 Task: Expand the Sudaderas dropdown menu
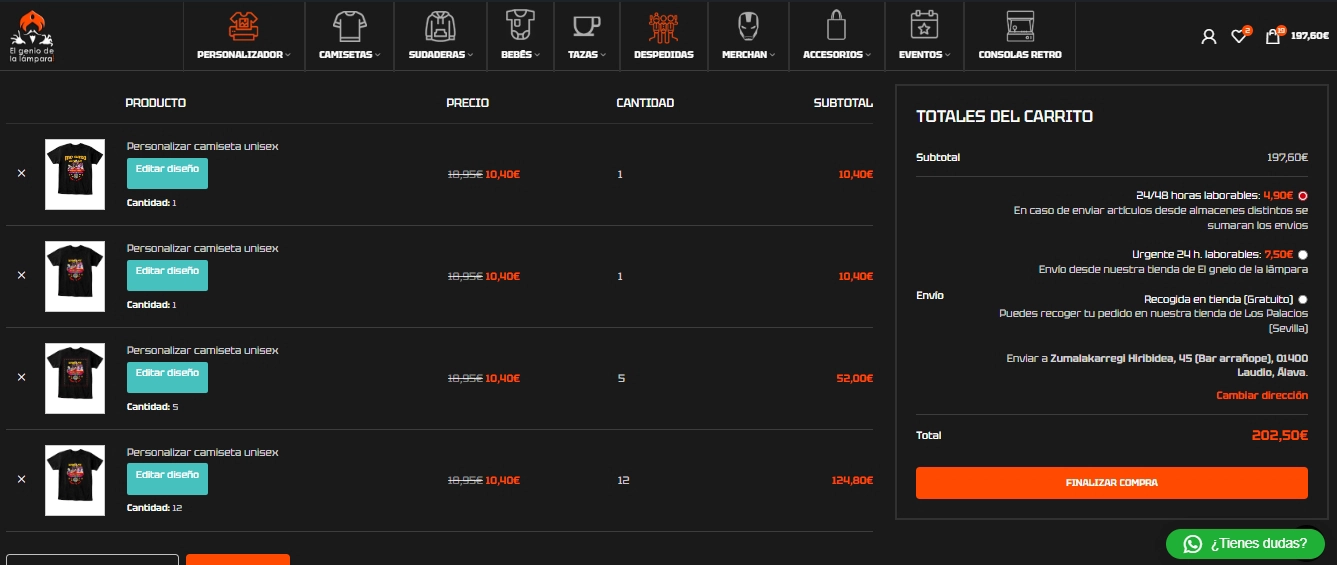point(441,54)
